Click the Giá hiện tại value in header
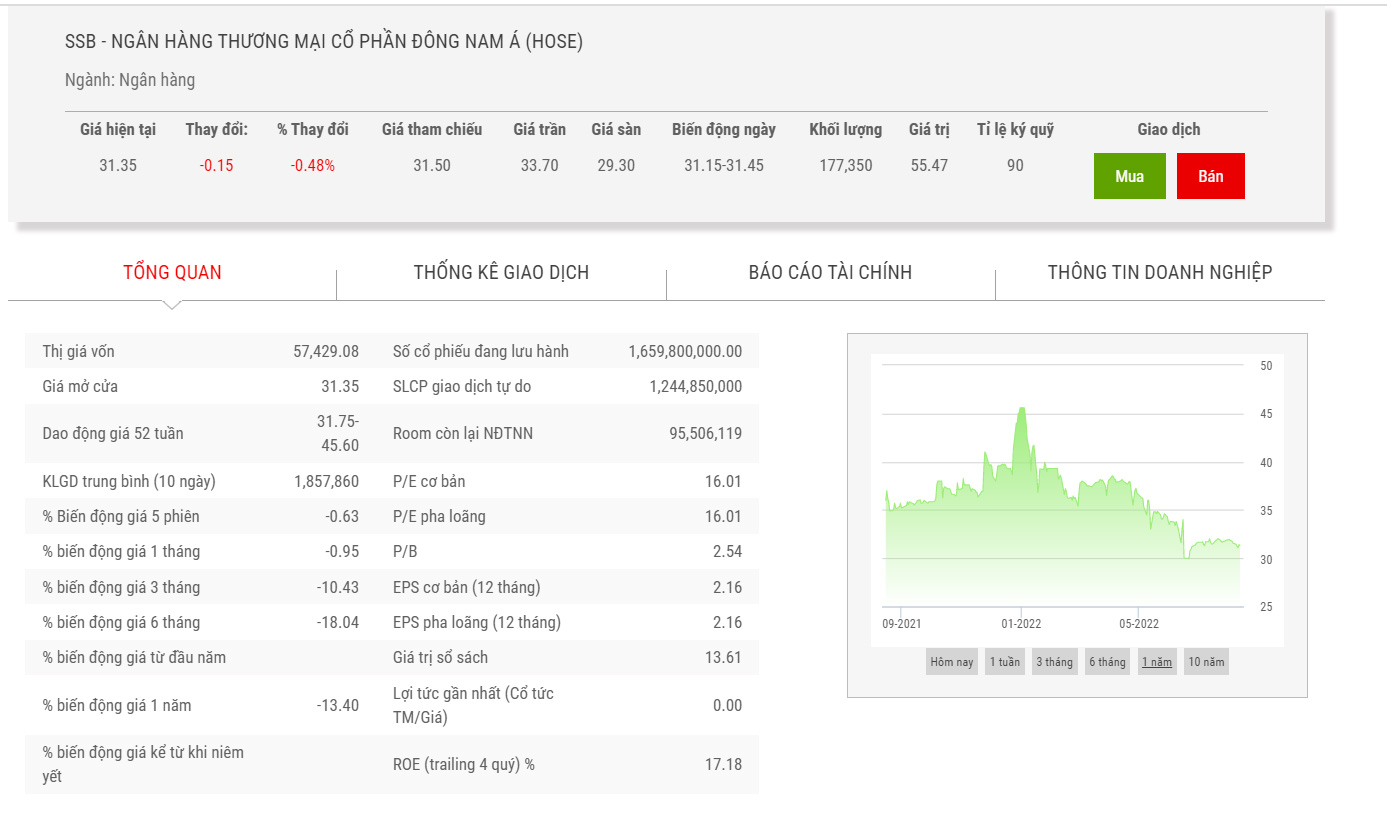This screenshot has height=824, width=1387. tap(117, 166)
